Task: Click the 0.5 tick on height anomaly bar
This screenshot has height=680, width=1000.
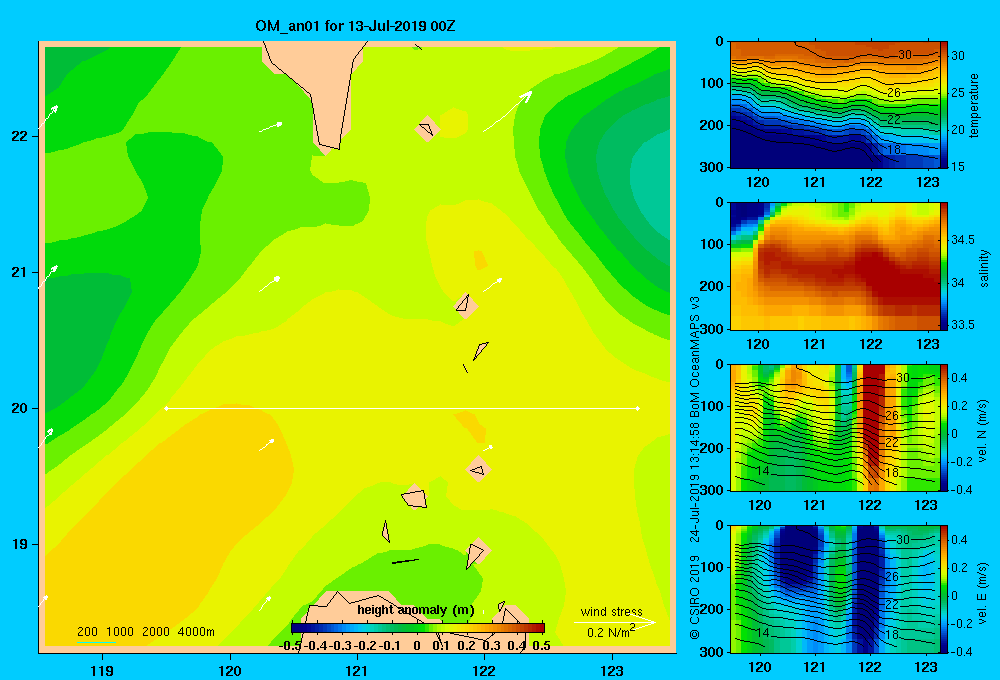Action: pos(541,646)
